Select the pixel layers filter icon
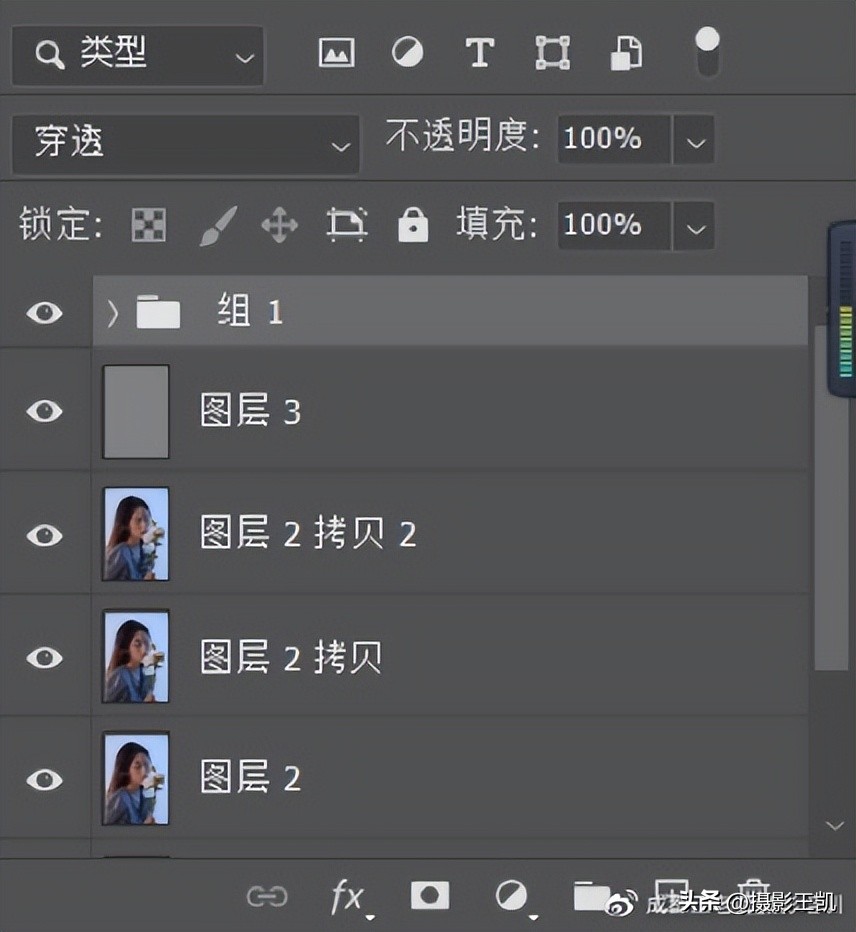 click(x=336, y=53)
